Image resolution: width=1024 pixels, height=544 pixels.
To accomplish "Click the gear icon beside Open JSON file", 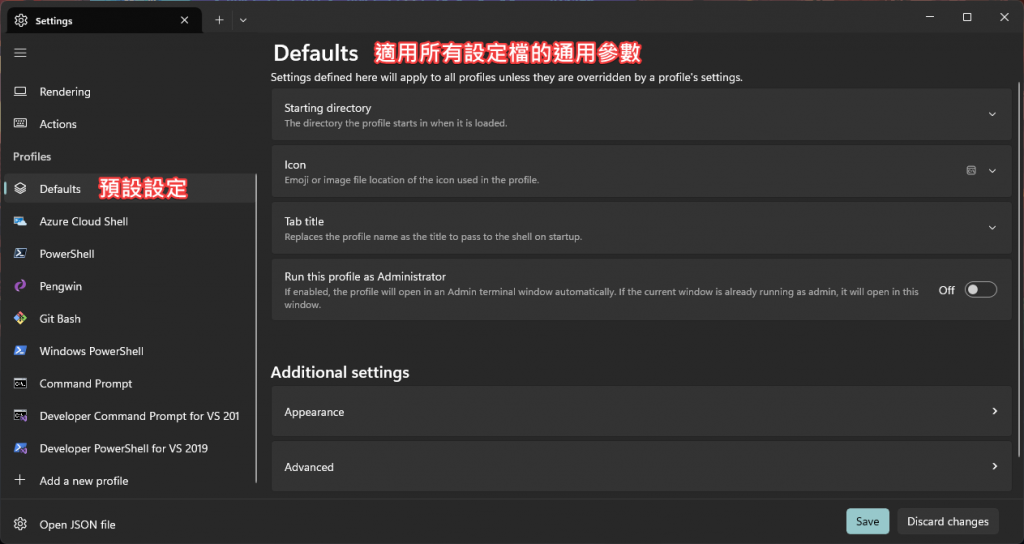I will (20, 524).
